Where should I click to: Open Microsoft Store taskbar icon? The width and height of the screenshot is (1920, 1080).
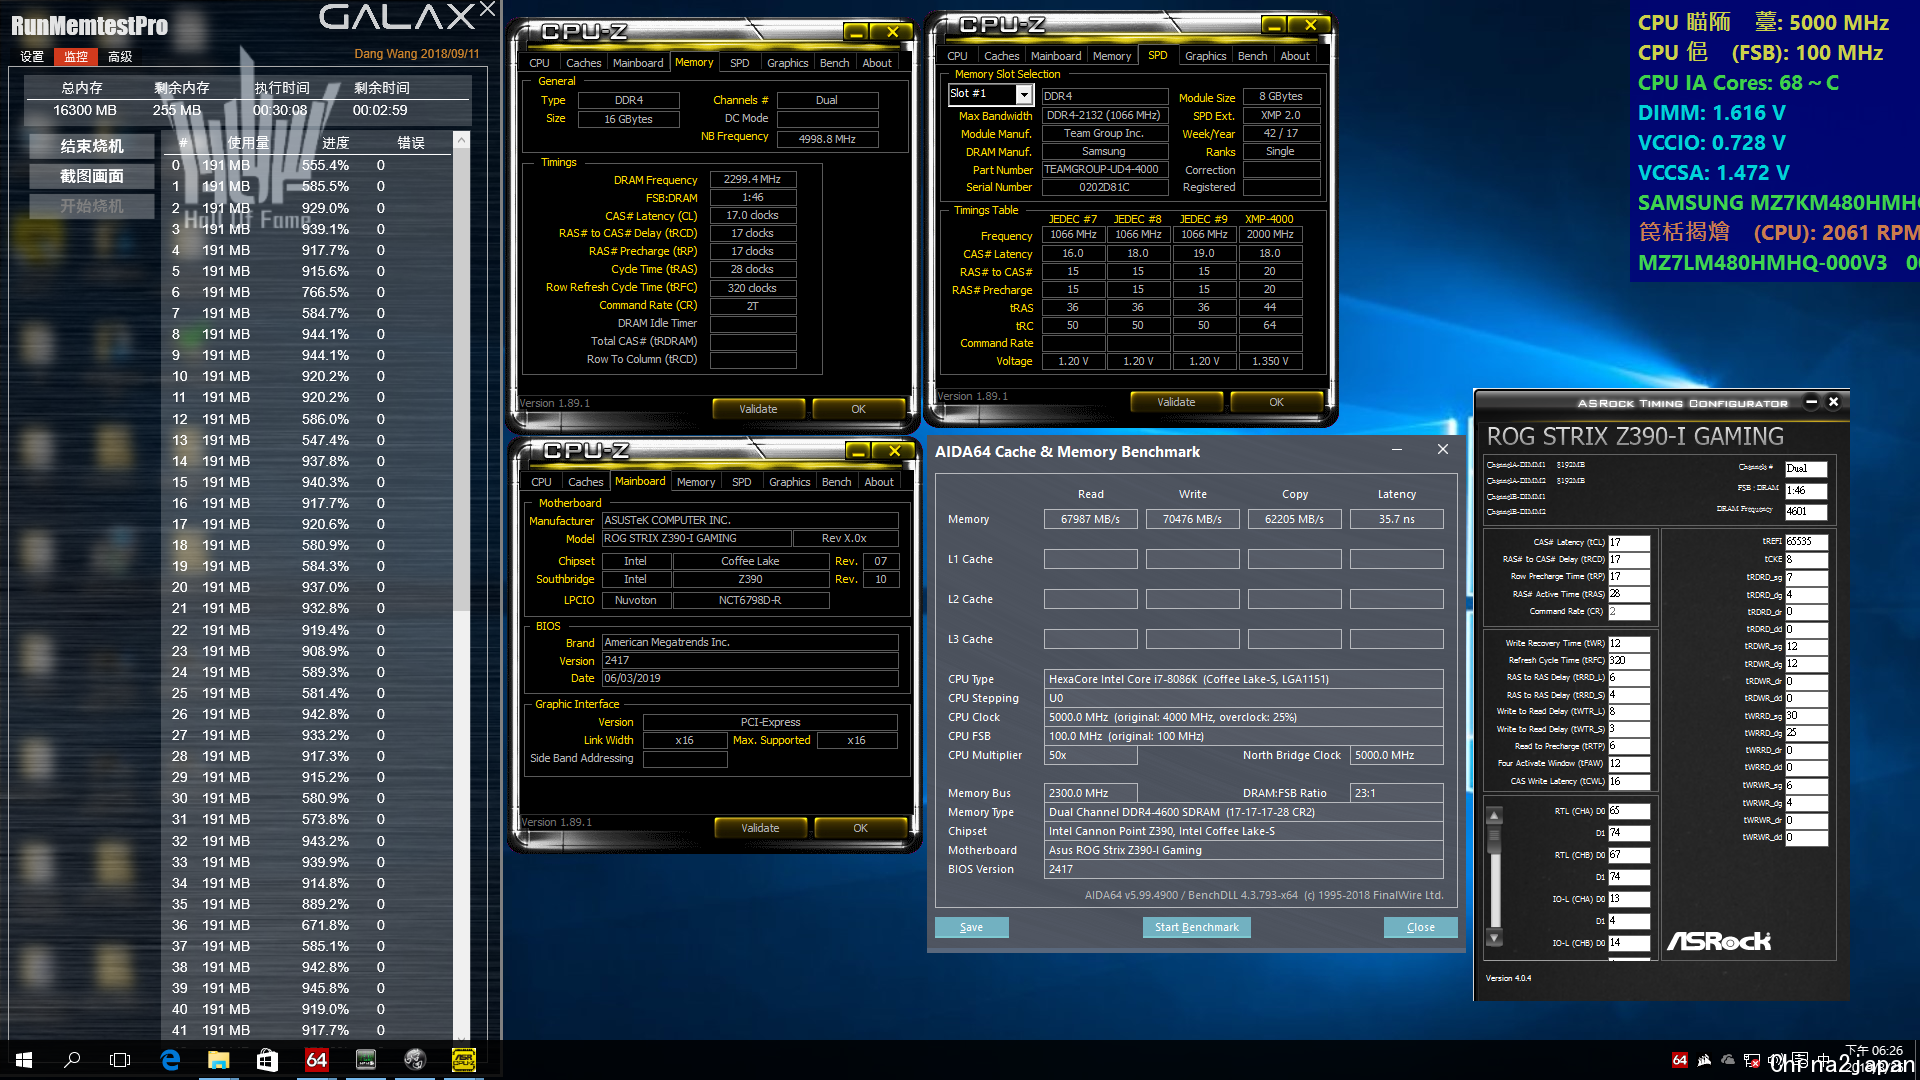pyautogui.click(x=267, y=1060)
